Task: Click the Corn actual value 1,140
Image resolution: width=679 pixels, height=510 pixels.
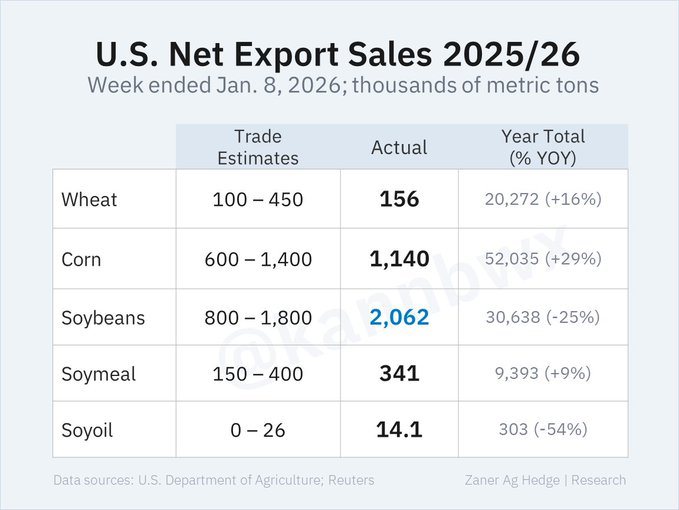Action: pyautogui.click(x=399, y=259)
